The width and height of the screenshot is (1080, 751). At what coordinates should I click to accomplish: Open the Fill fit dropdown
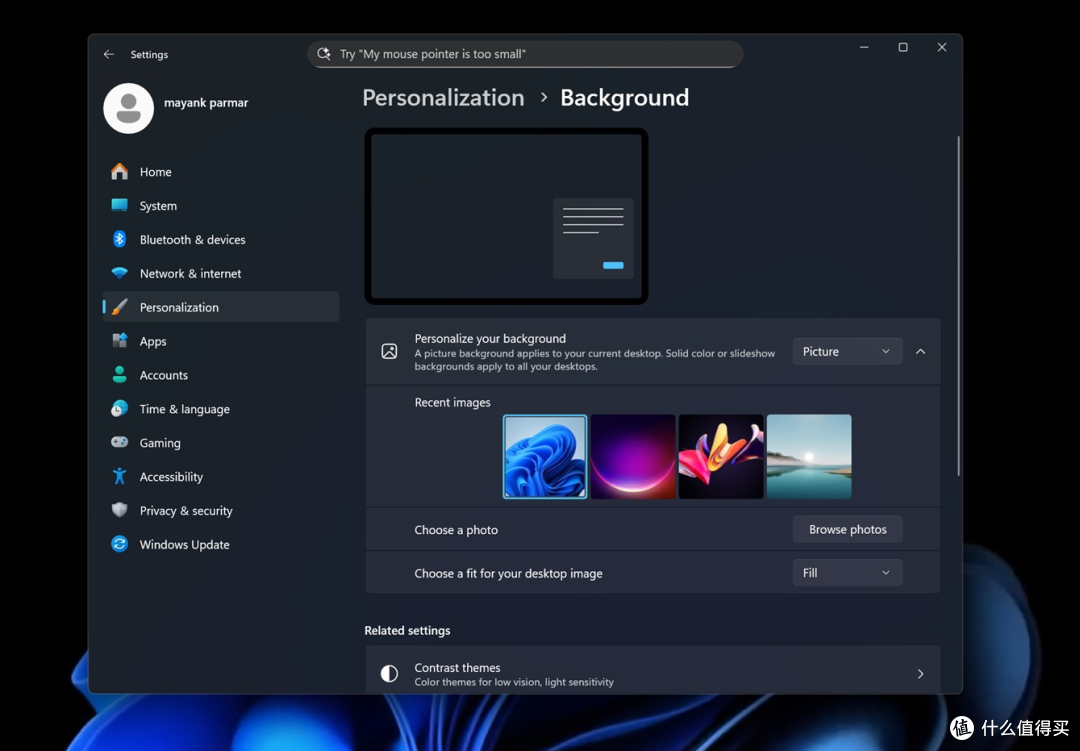tap(847, 573)
